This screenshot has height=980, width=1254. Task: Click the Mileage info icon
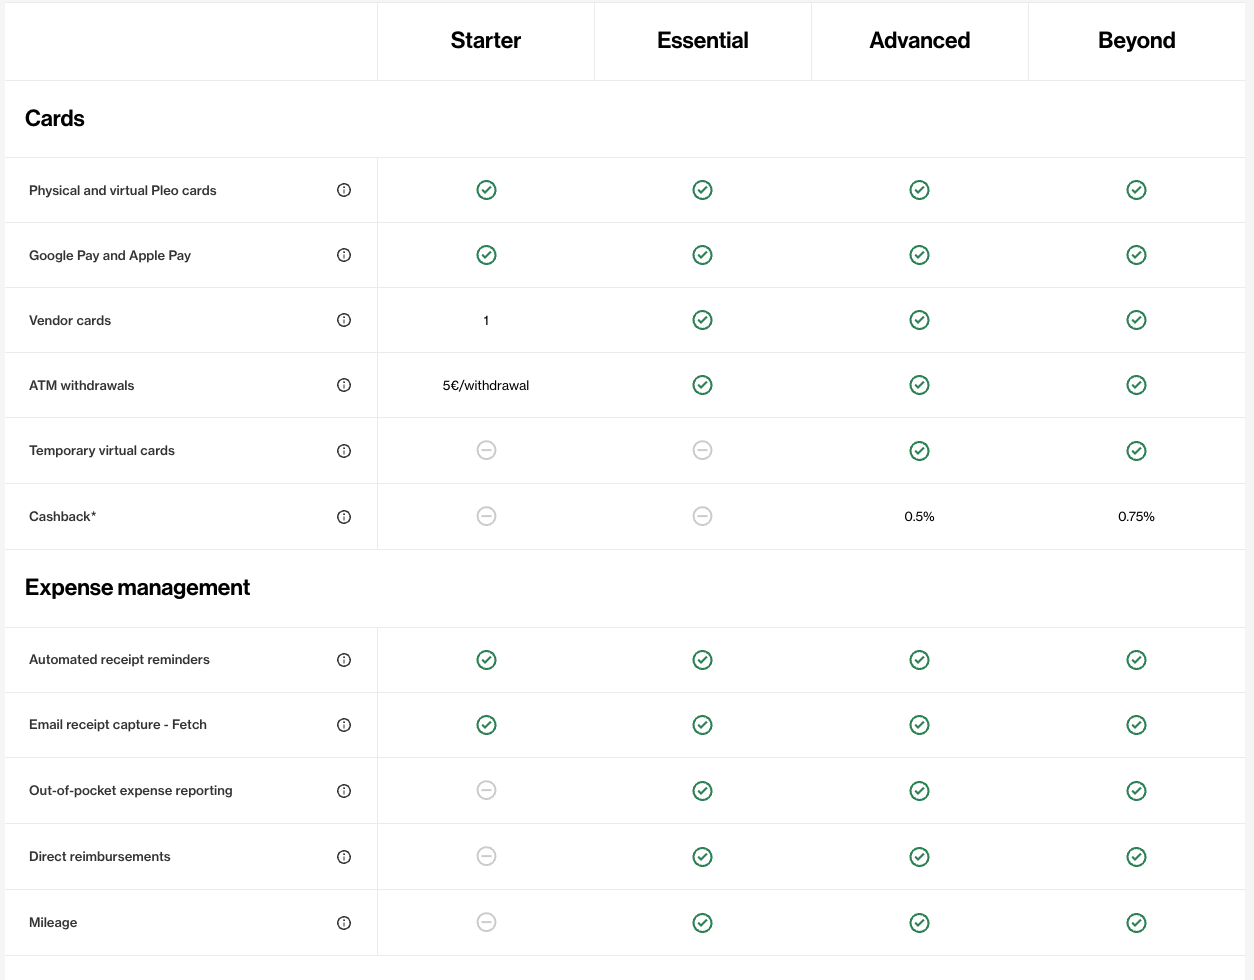pyautogui.click(x=344, y=923)
